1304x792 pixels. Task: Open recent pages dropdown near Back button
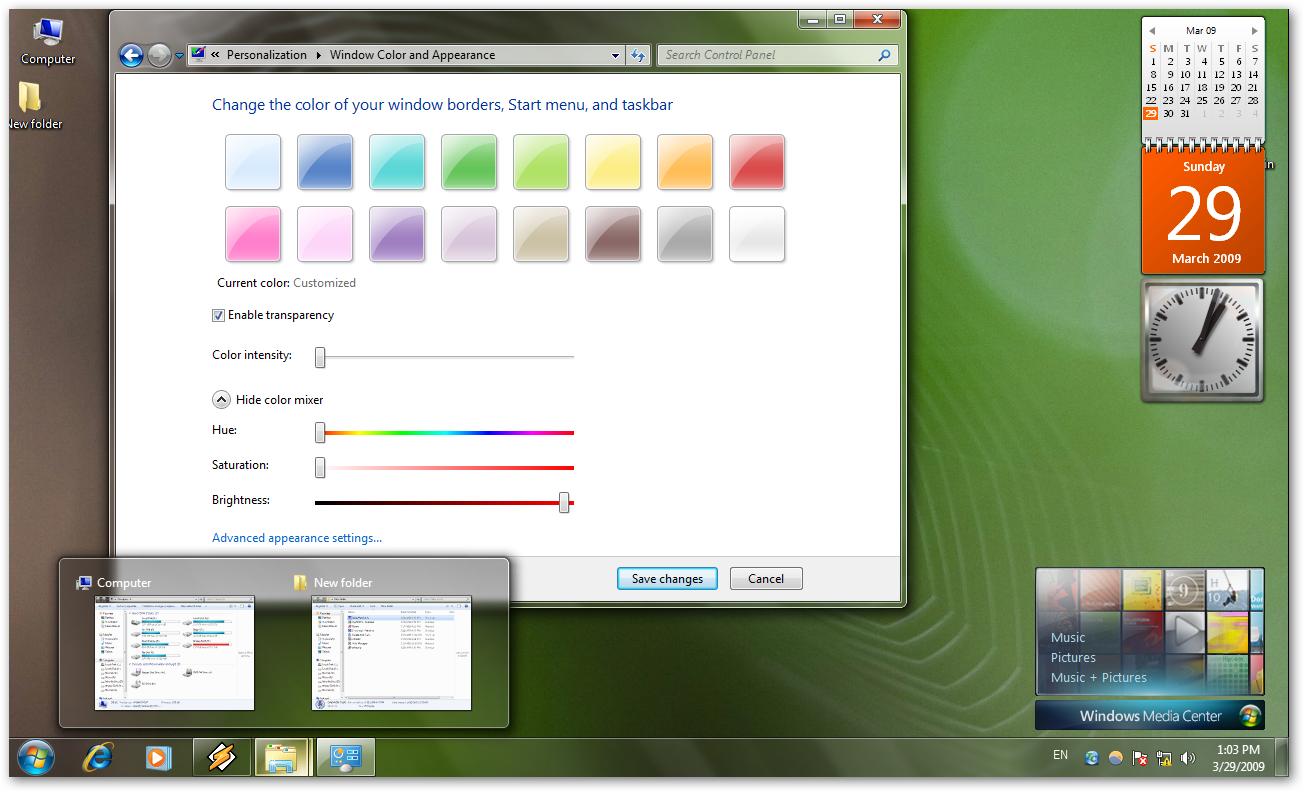point(180,56)
